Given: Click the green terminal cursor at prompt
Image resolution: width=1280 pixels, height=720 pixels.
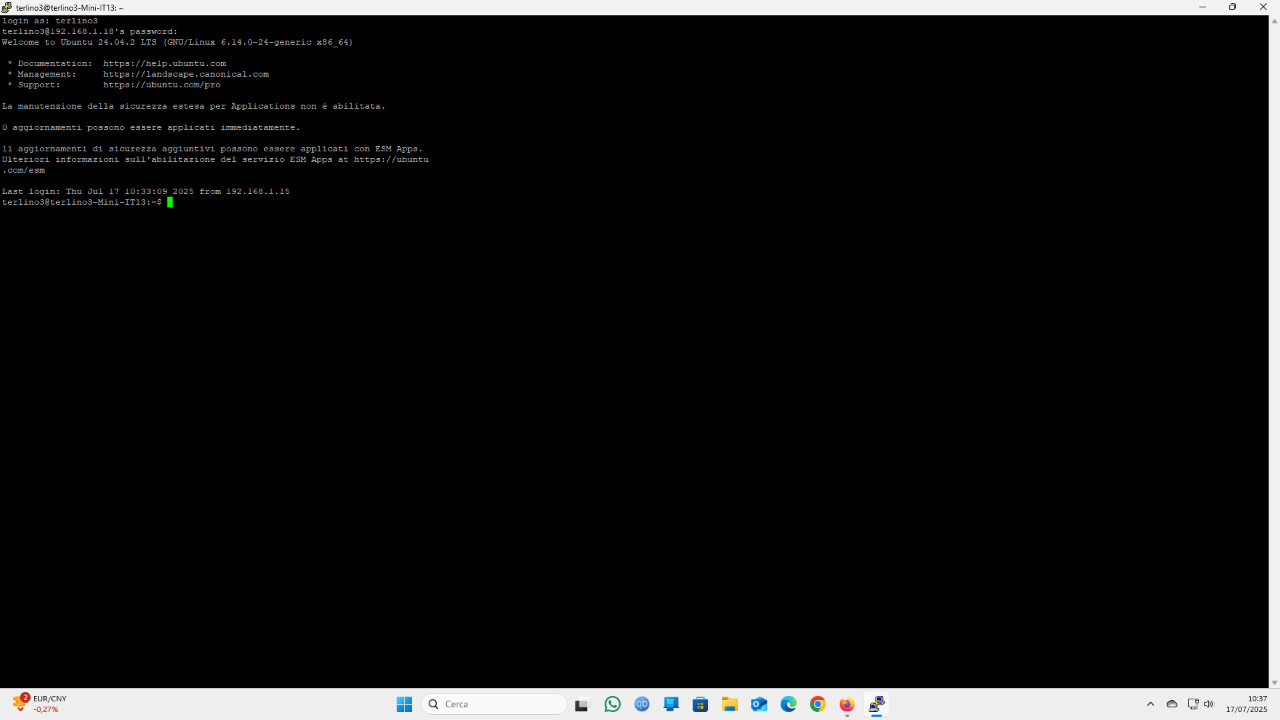Looking at the screenshot, I should [x=170, y=202].
